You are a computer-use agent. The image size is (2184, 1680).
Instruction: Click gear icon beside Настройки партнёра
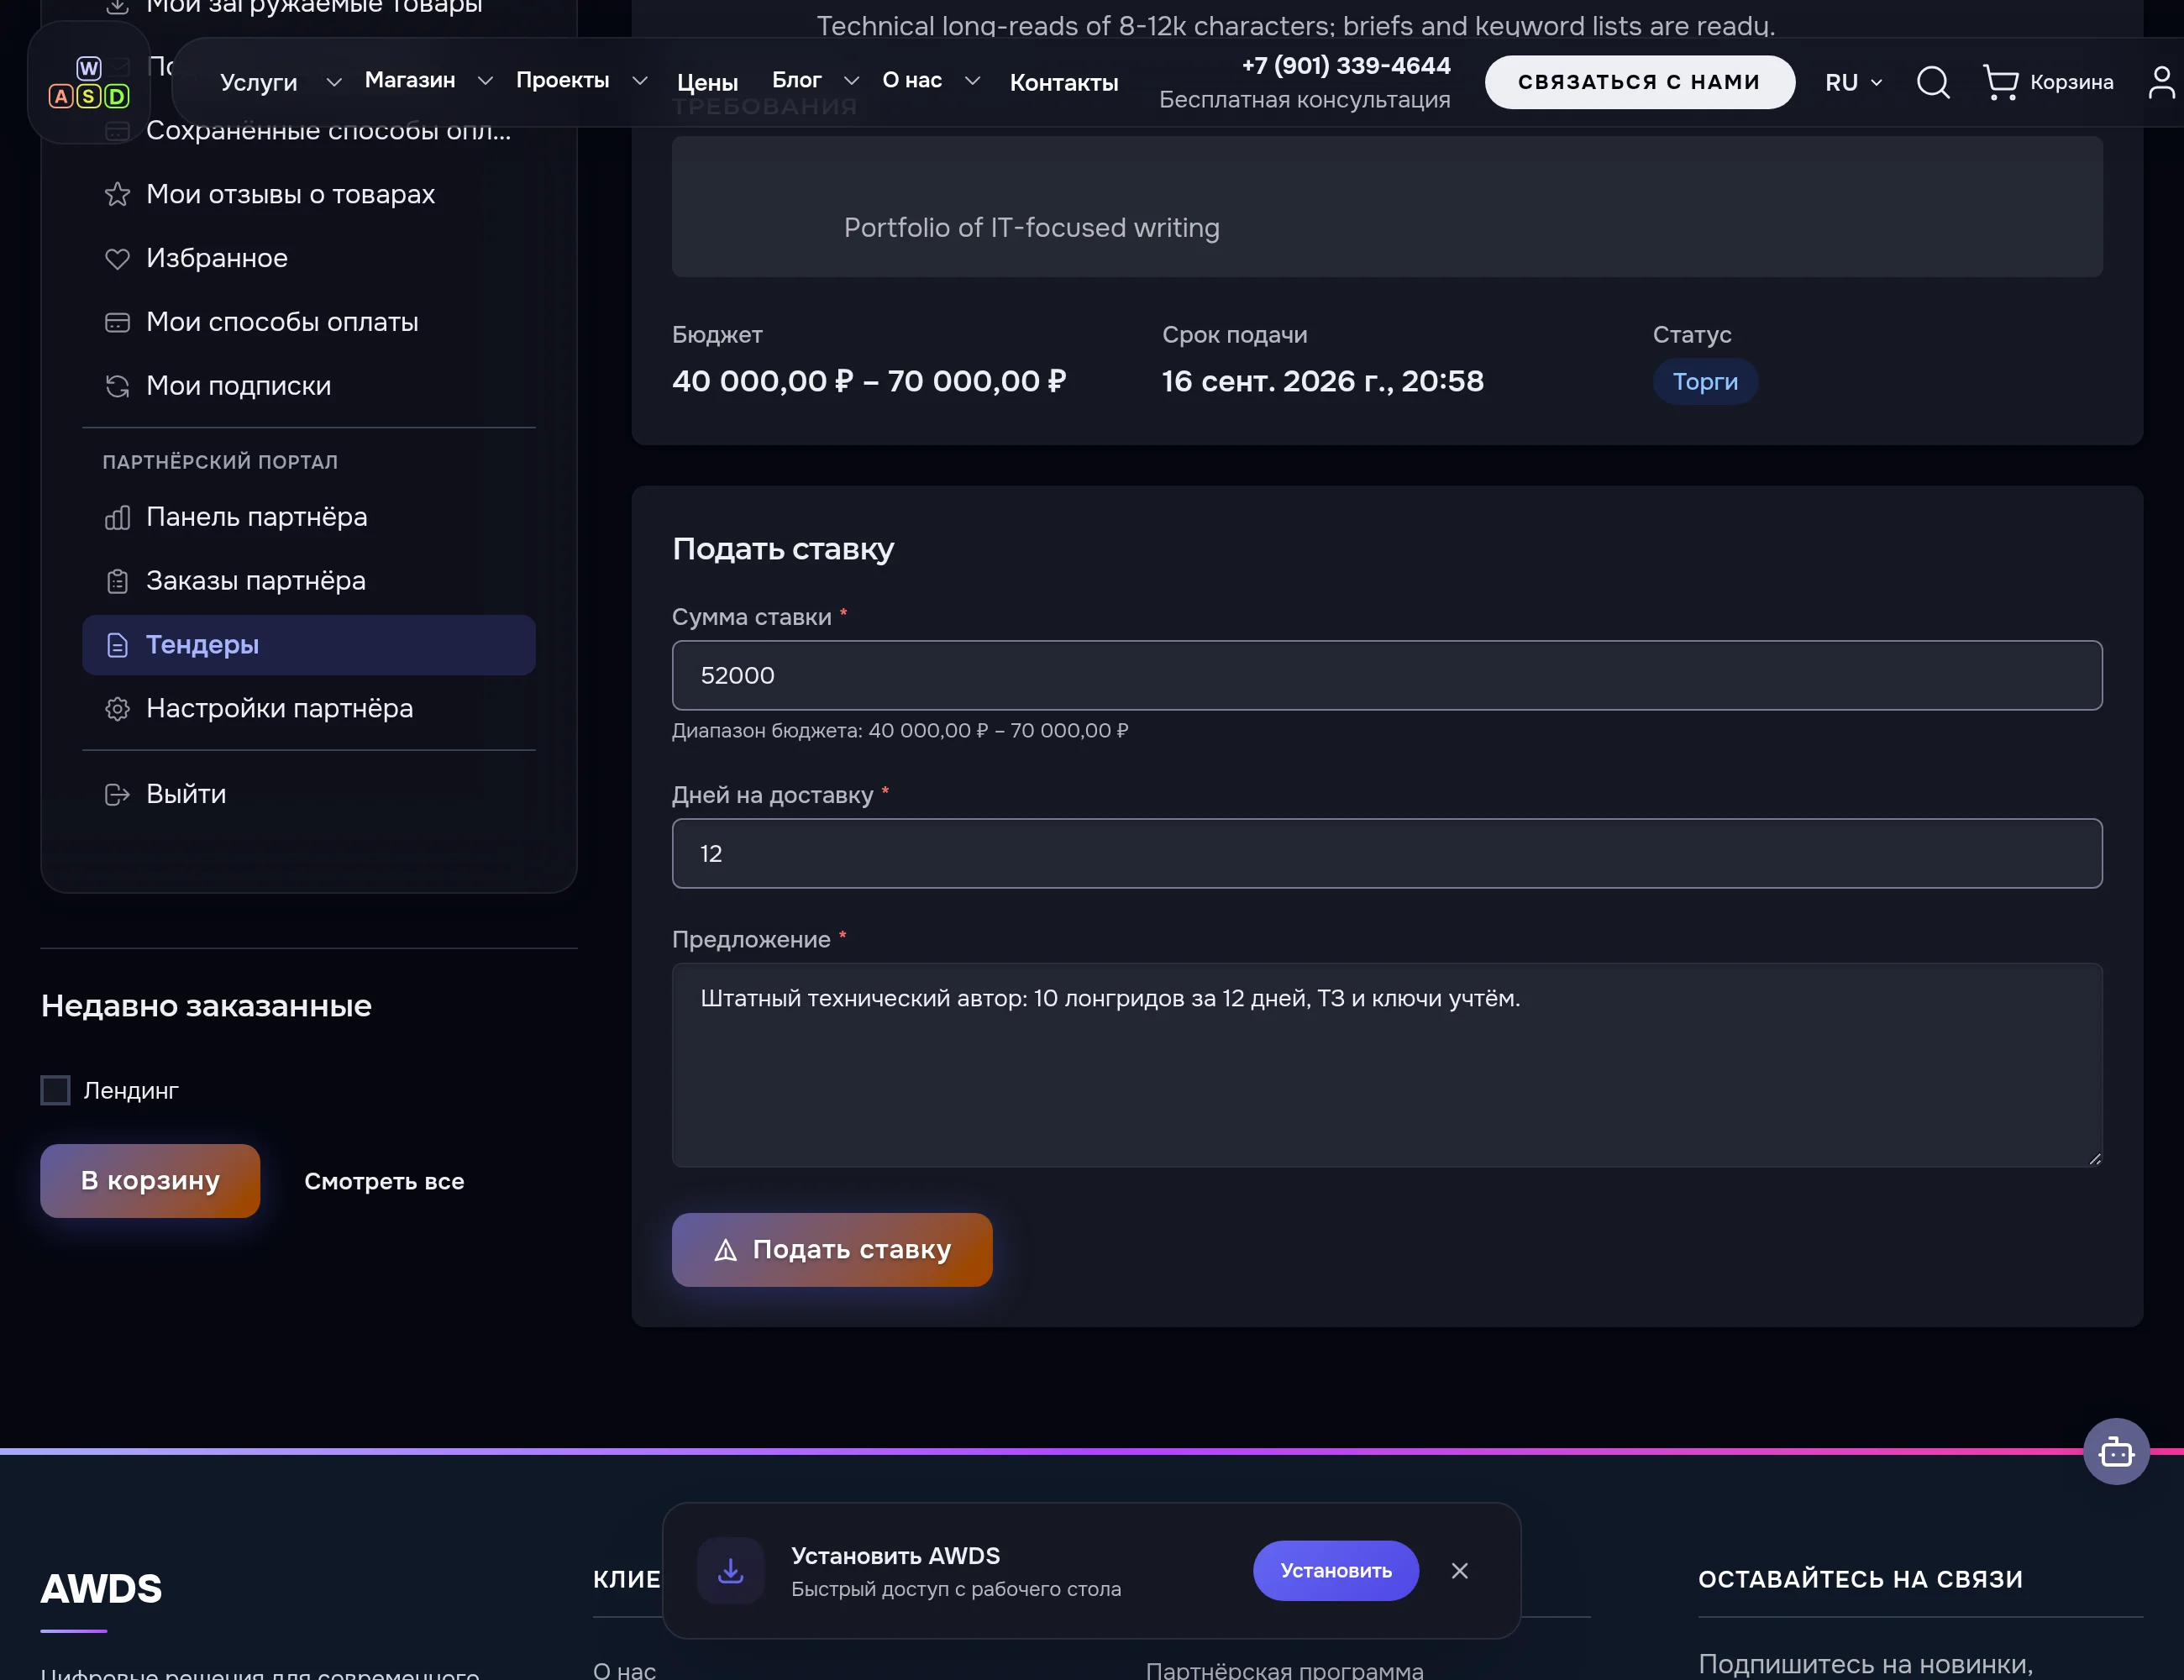[117, 709]
